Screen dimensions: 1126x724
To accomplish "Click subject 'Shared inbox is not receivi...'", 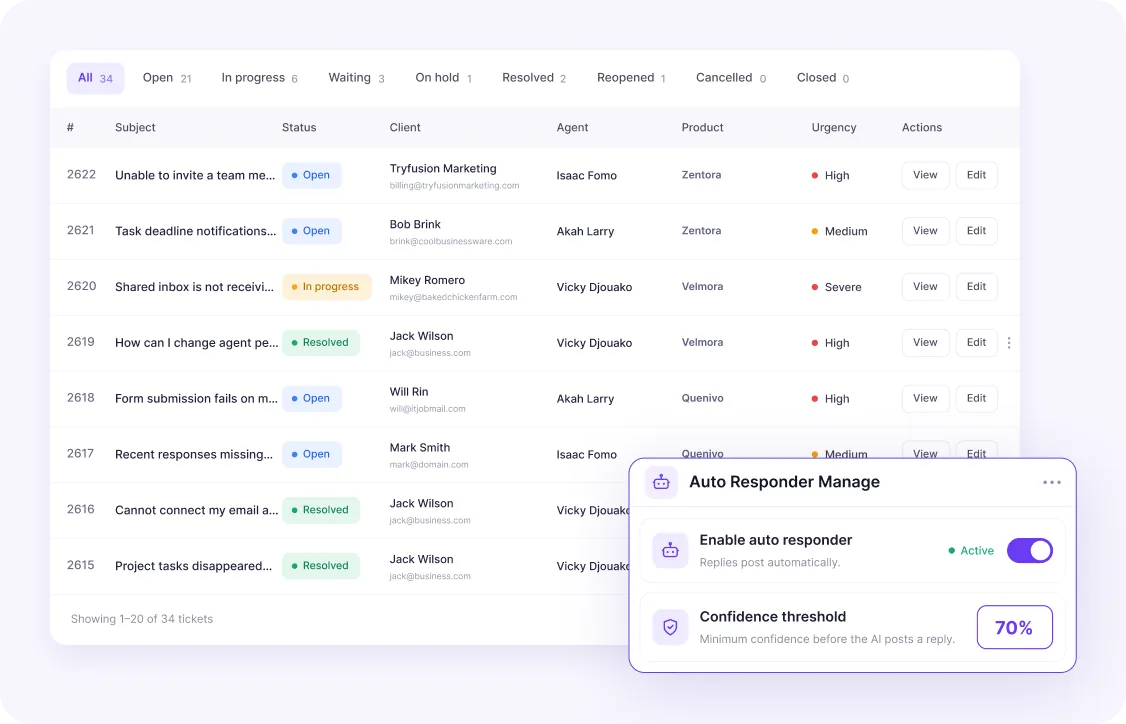I will 195,287.
